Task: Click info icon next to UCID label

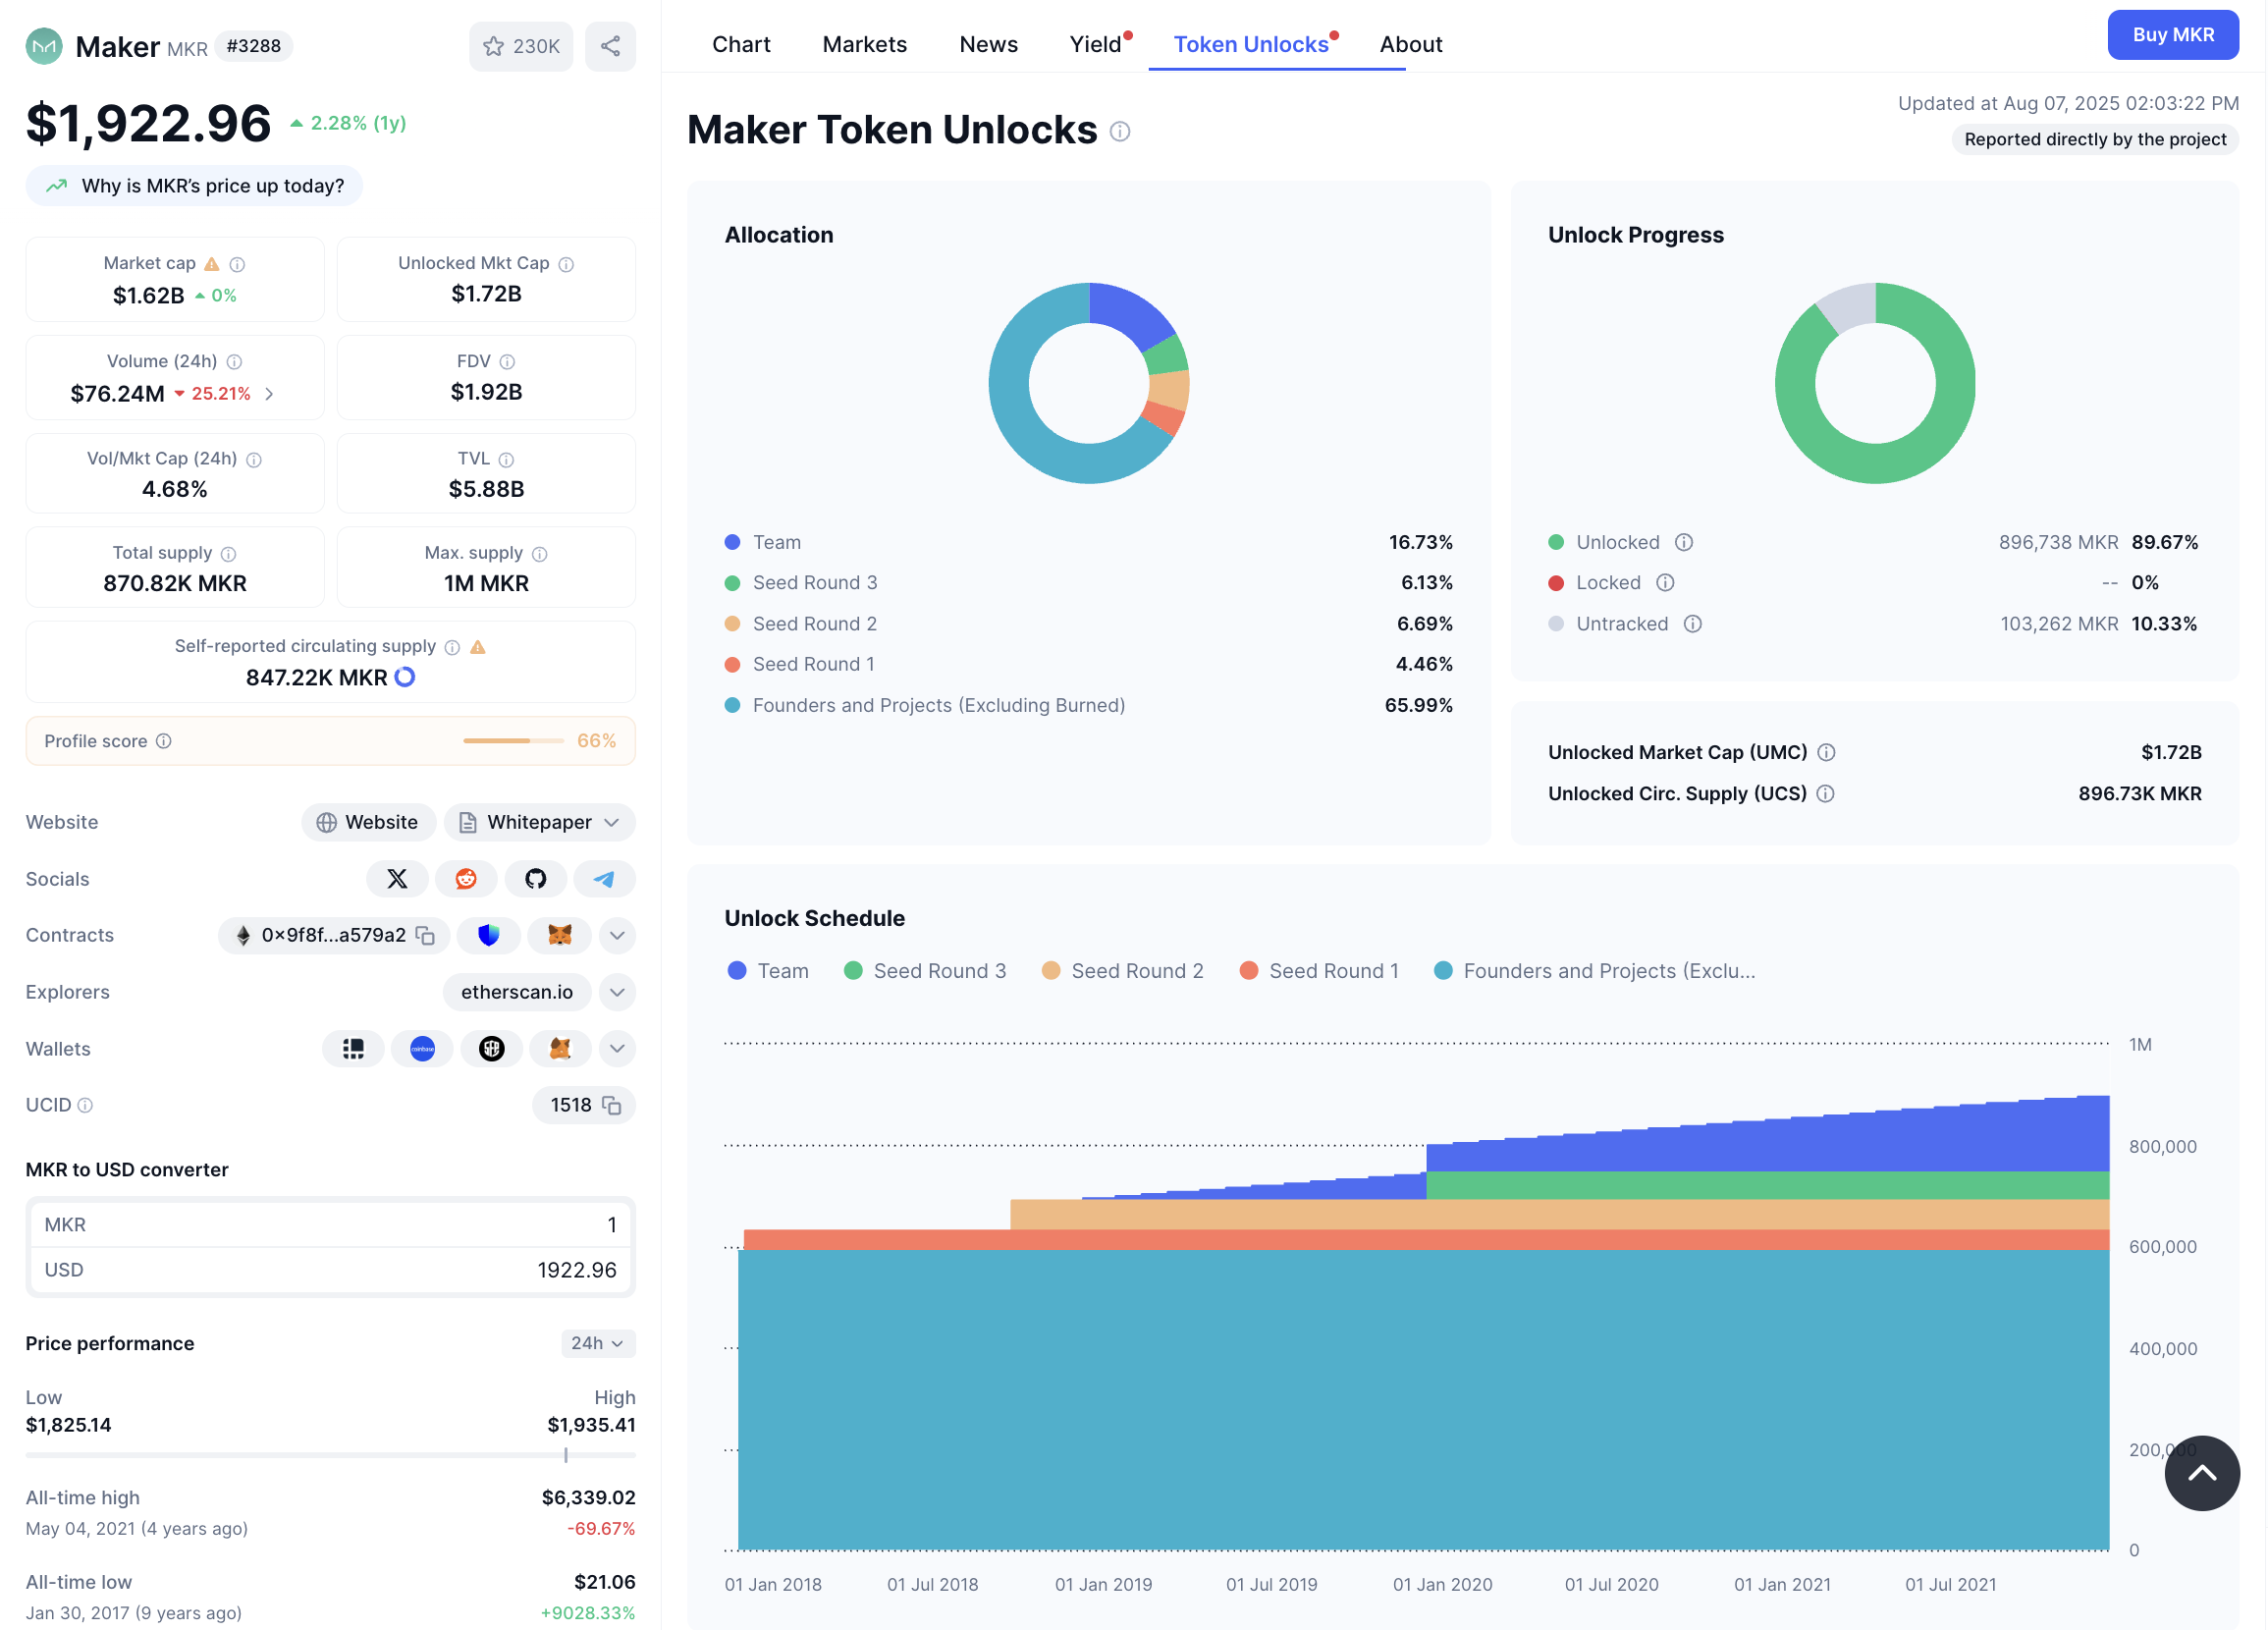Action: point(85,1106)
